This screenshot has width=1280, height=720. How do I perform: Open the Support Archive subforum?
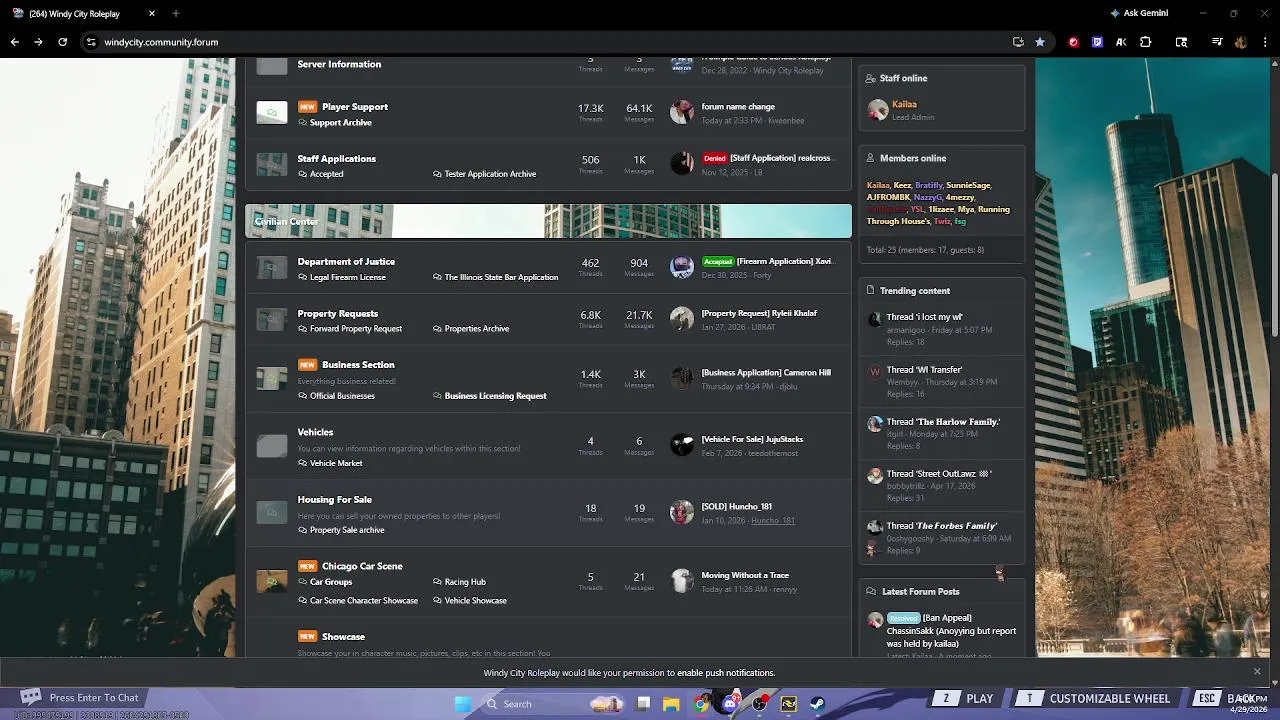pyautogui.click(x=340, y=123)
